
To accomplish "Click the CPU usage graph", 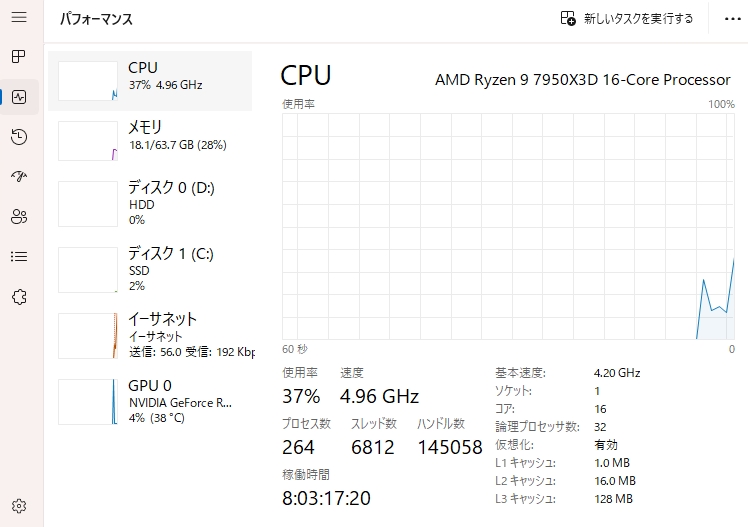I will click(x=508, y=225).
